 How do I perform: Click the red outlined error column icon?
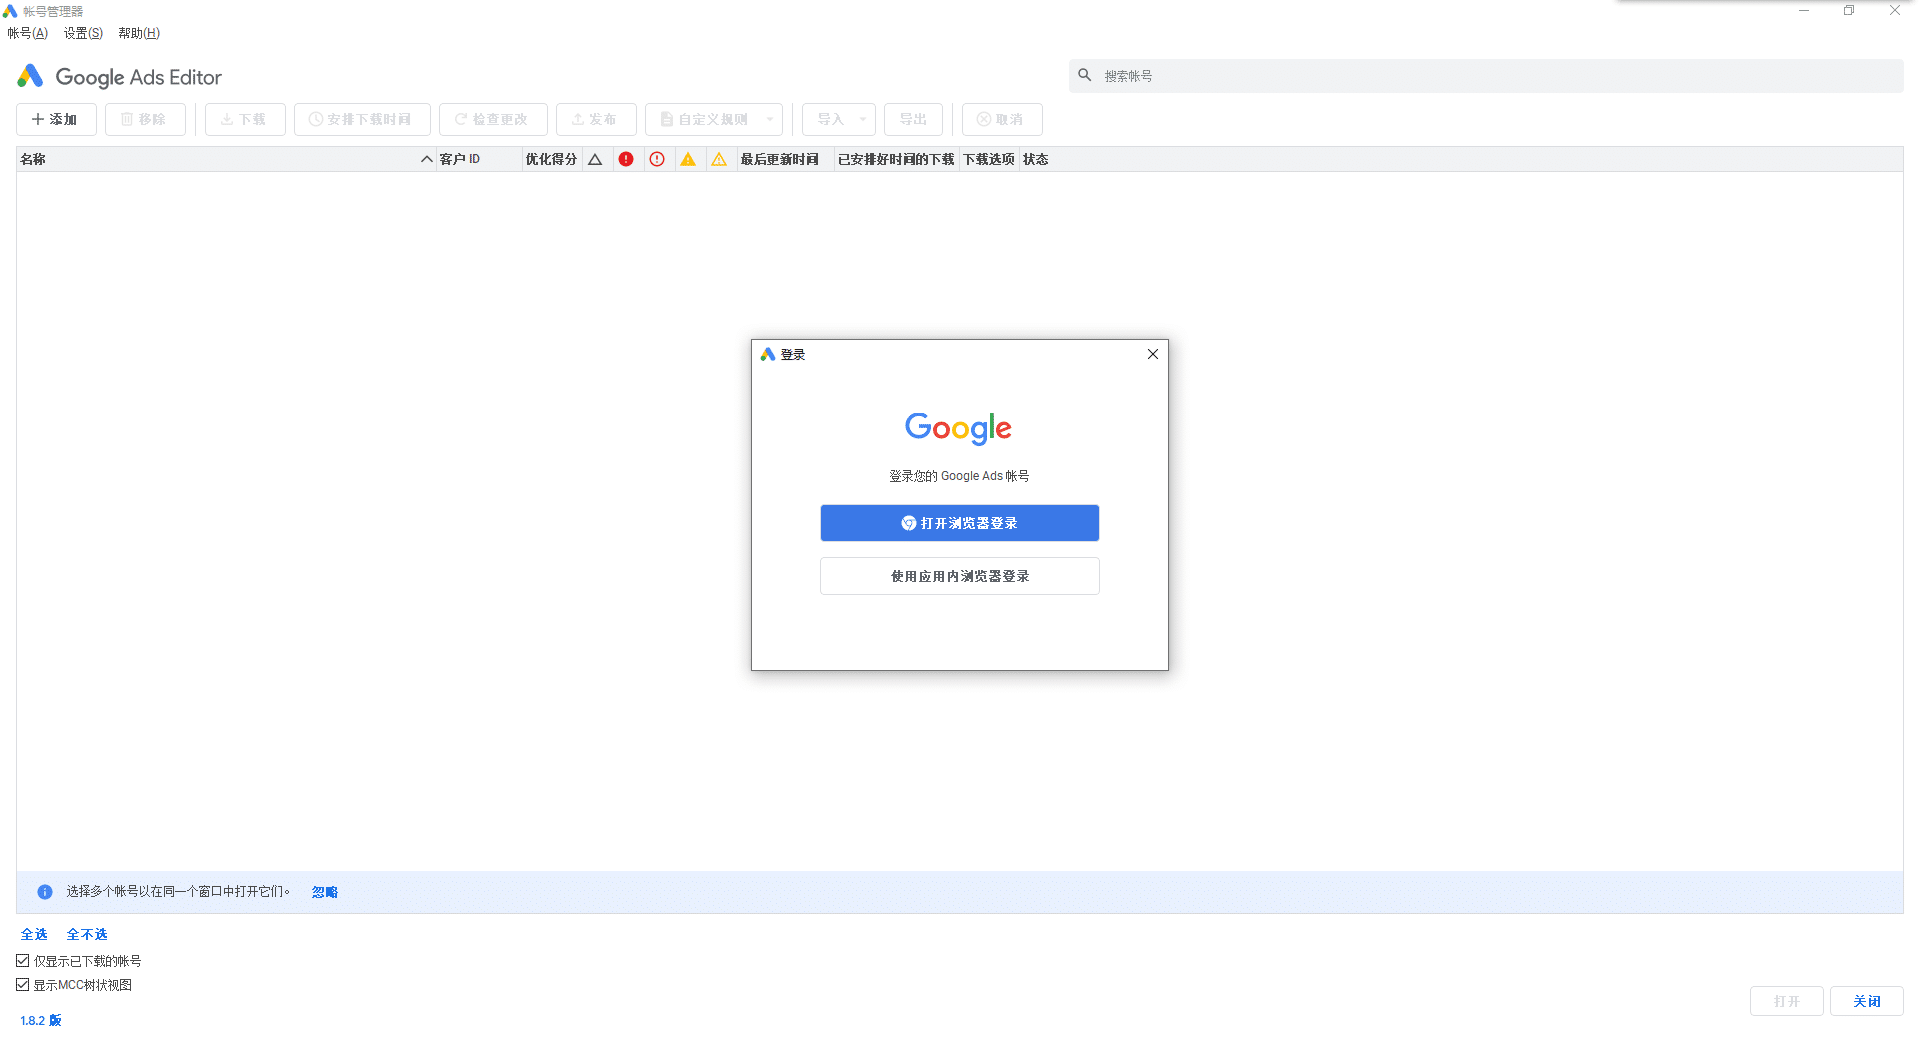(x=657, y=159)
